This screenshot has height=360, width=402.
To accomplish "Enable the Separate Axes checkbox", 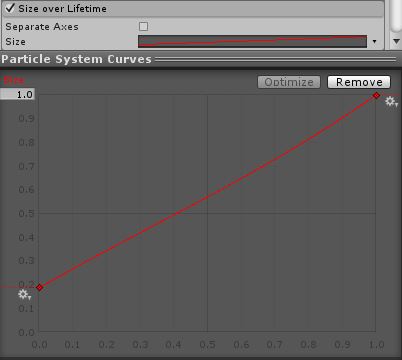I will [x=143, y=26].
